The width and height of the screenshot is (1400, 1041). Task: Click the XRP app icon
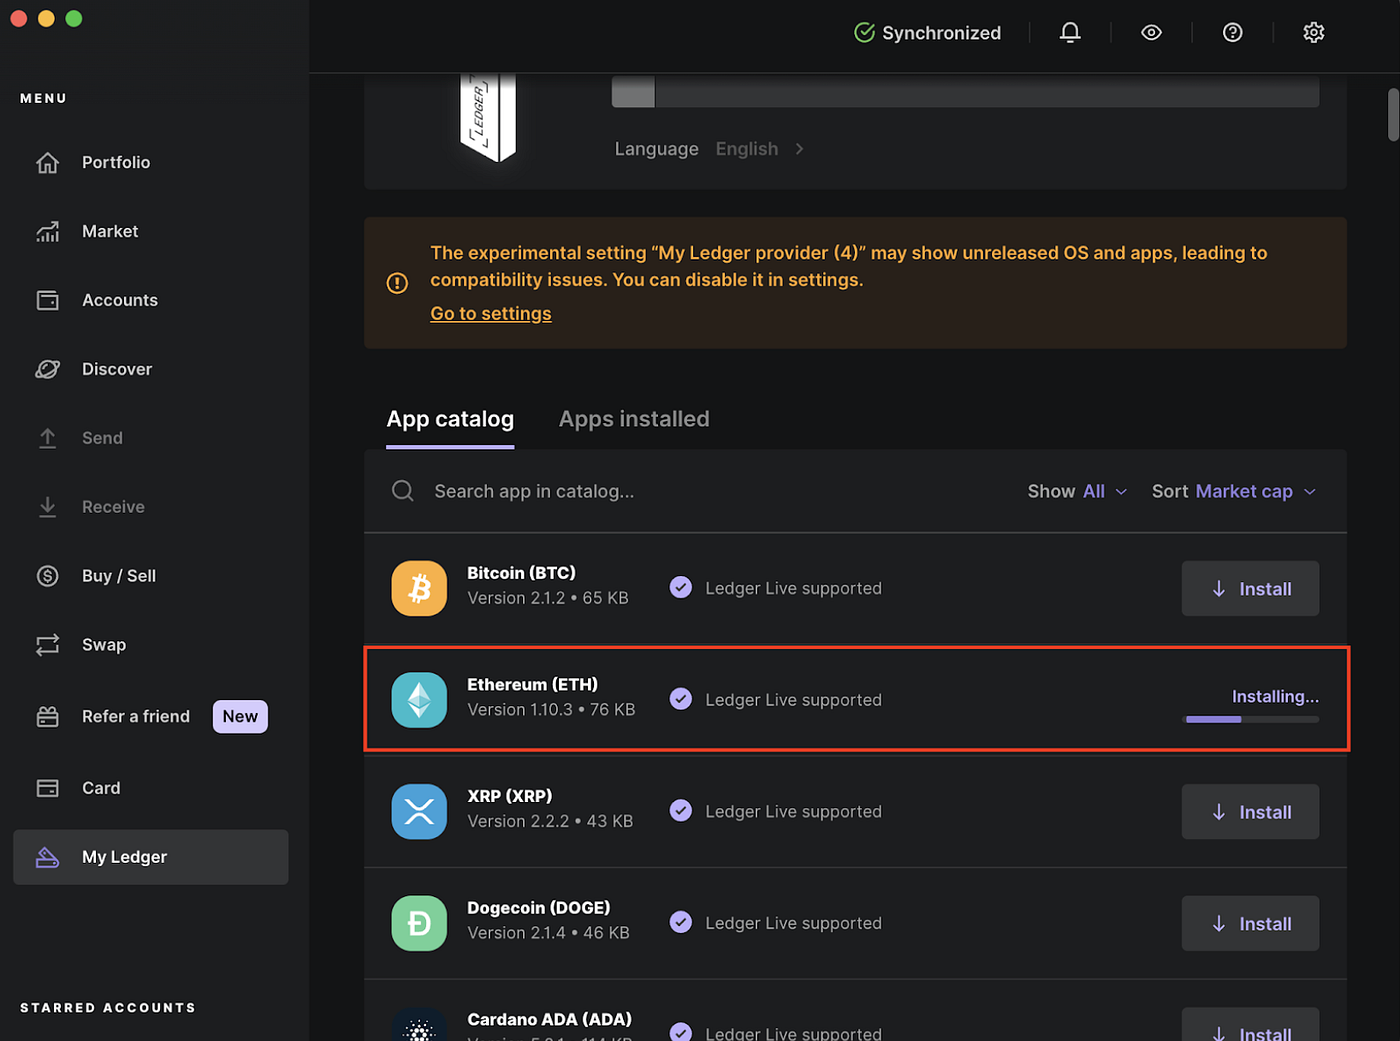(x=419, y=811)
